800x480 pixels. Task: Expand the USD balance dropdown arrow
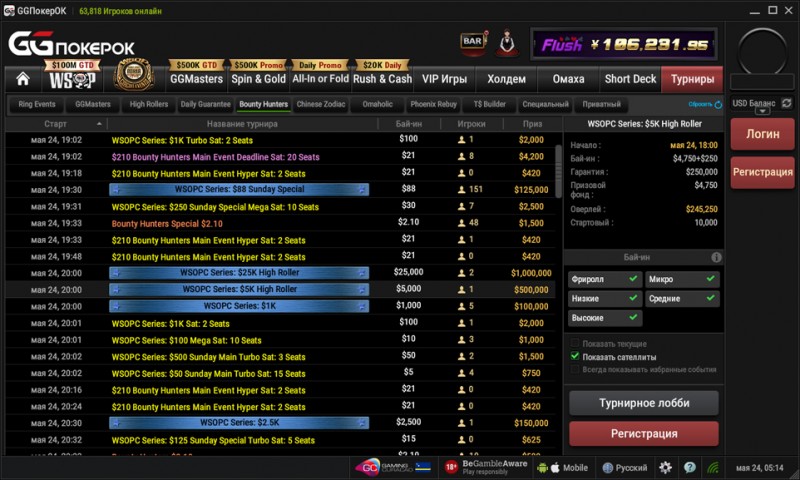(x=762, y=112)
